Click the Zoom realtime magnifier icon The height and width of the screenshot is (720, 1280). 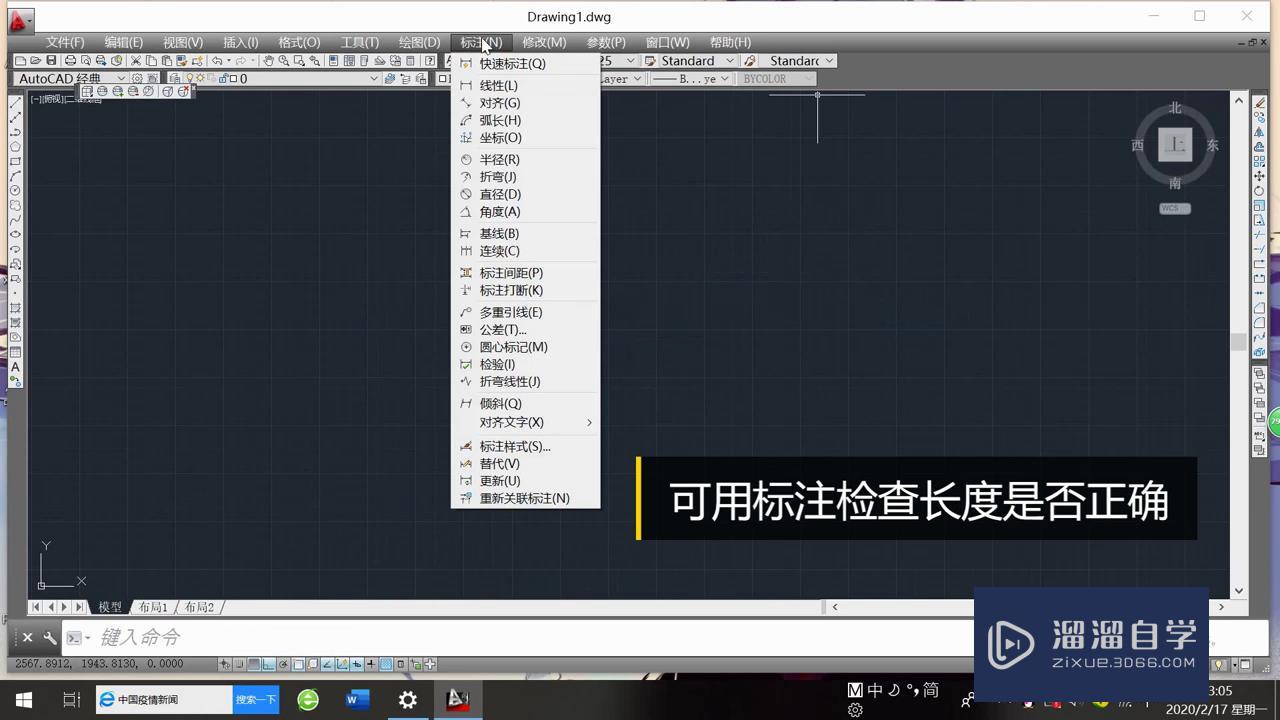coord(284,61)
